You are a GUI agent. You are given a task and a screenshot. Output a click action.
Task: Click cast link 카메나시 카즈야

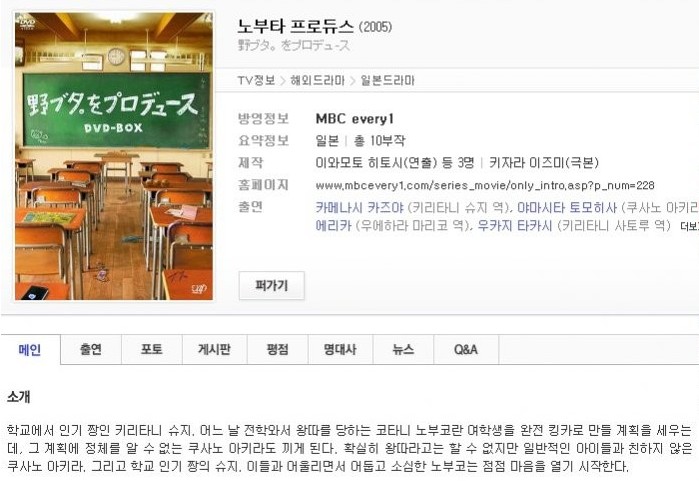[x=359, y=207]
